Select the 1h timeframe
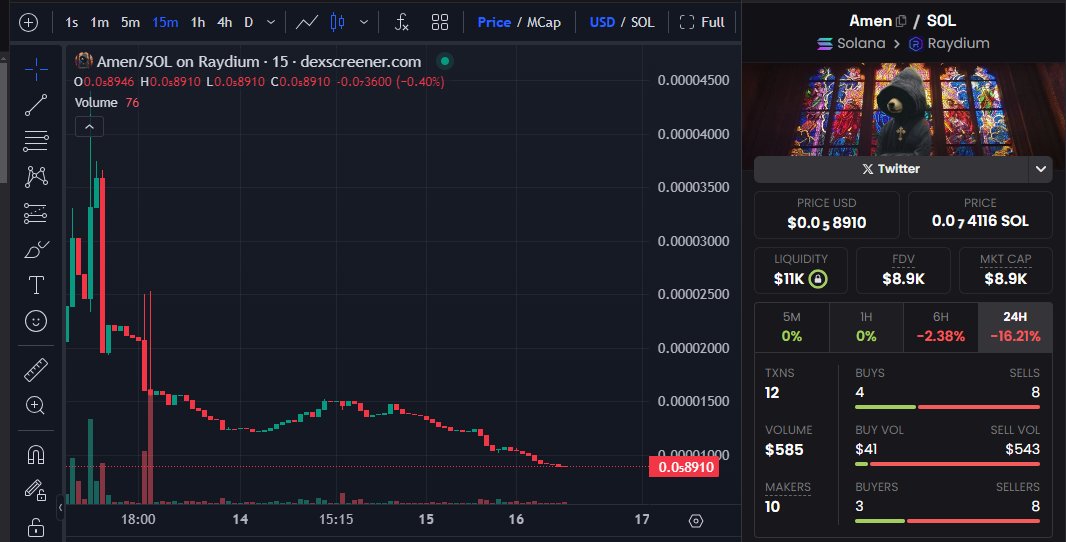The height and width of the screenshot is (542, 1066). pyautogui.click(x=198, y=22)
